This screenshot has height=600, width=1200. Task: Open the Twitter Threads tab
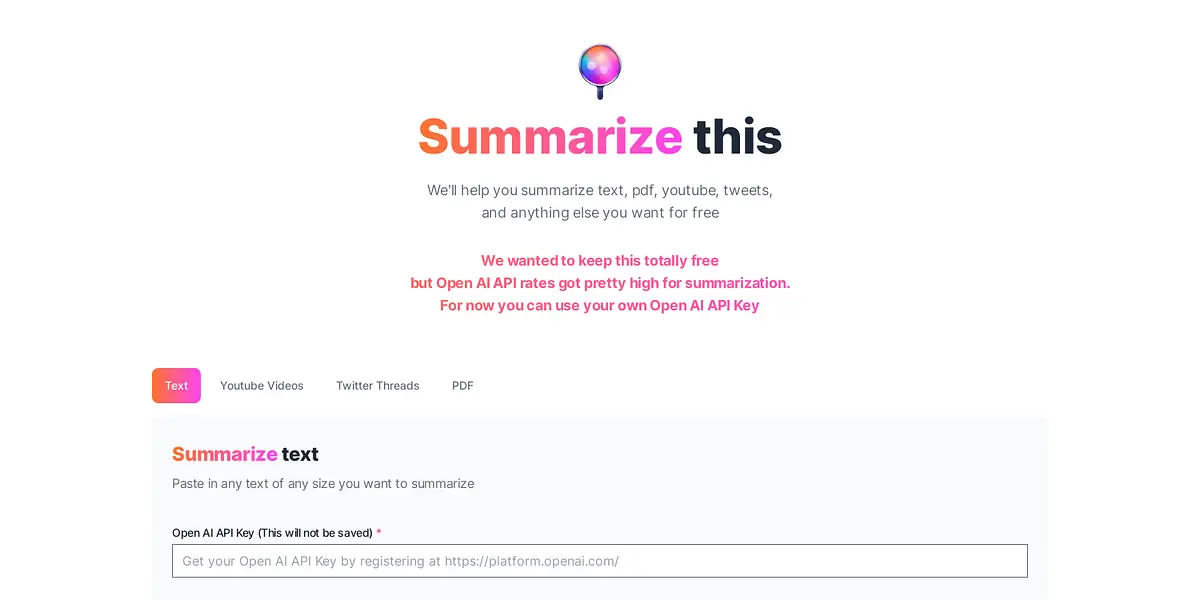point(377,386)
